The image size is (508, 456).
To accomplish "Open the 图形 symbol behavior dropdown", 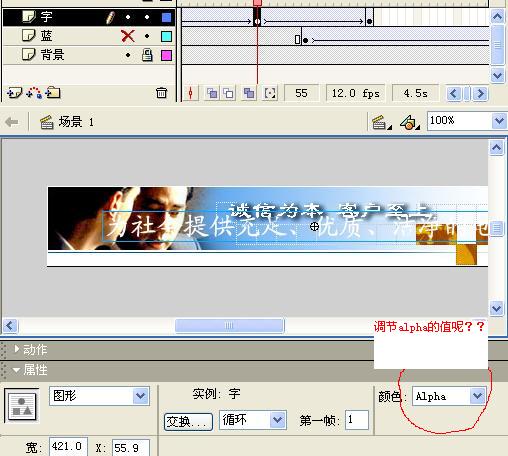I will [x=140, y=396].
